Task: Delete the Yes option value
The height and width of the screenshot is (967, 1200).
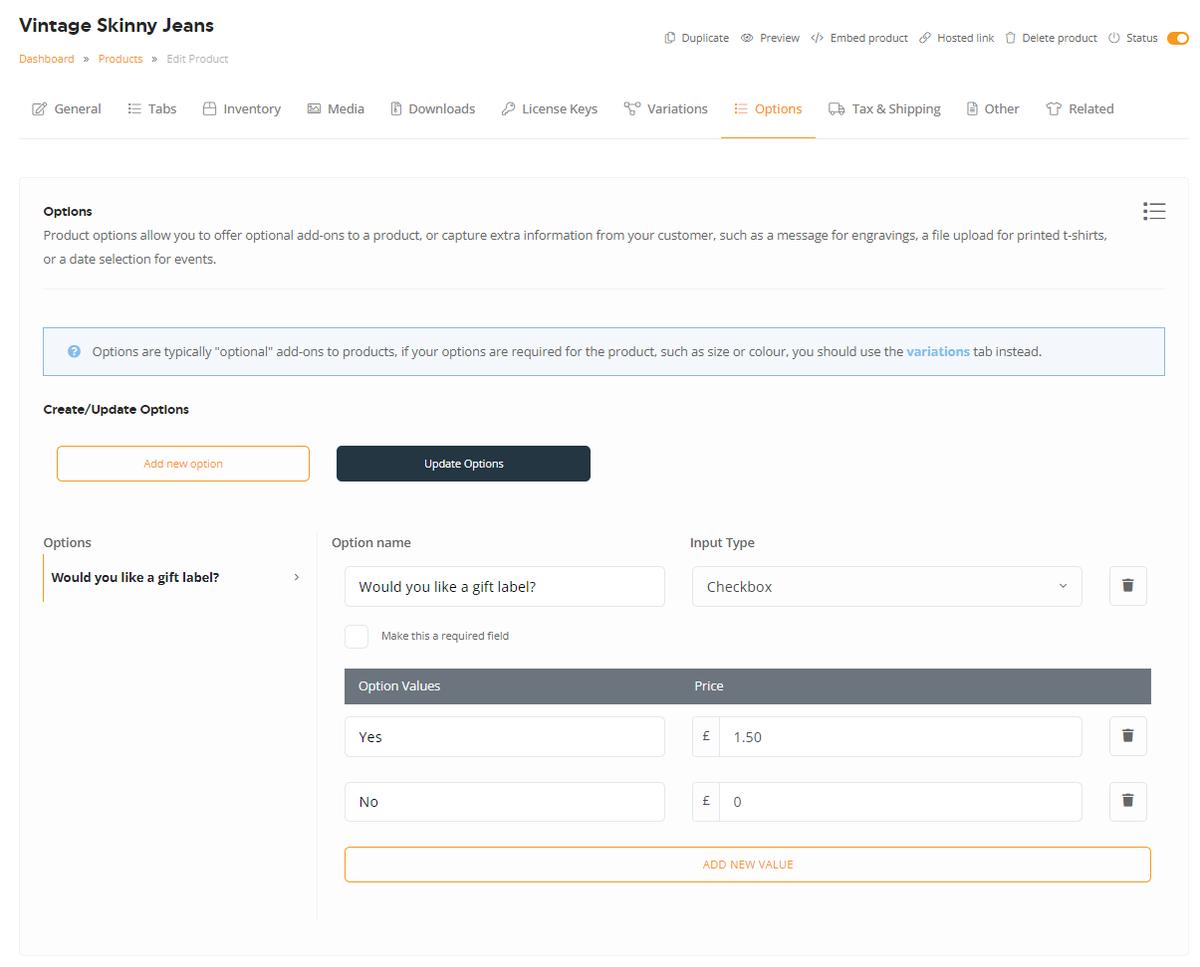Action: pyautogui.click(x=1127, y=736)
